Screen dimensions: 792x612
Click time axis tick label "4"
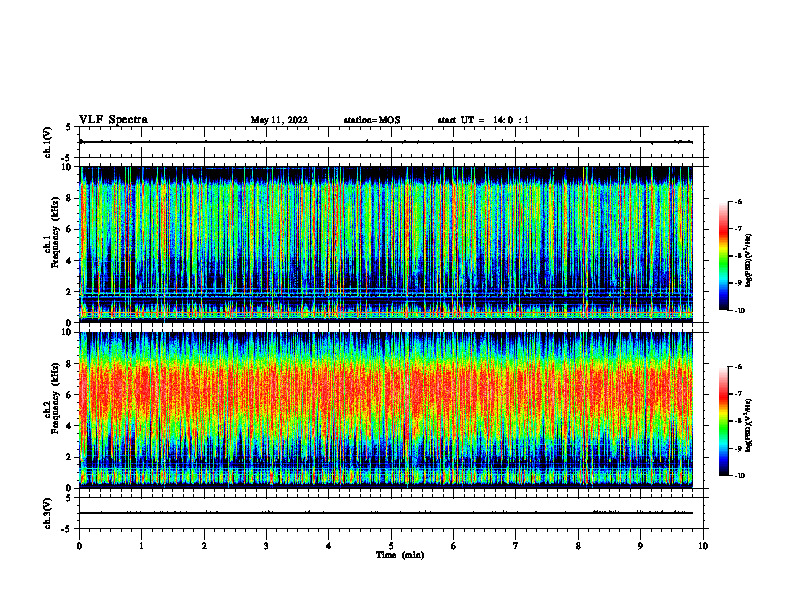(x=329, y=546)
